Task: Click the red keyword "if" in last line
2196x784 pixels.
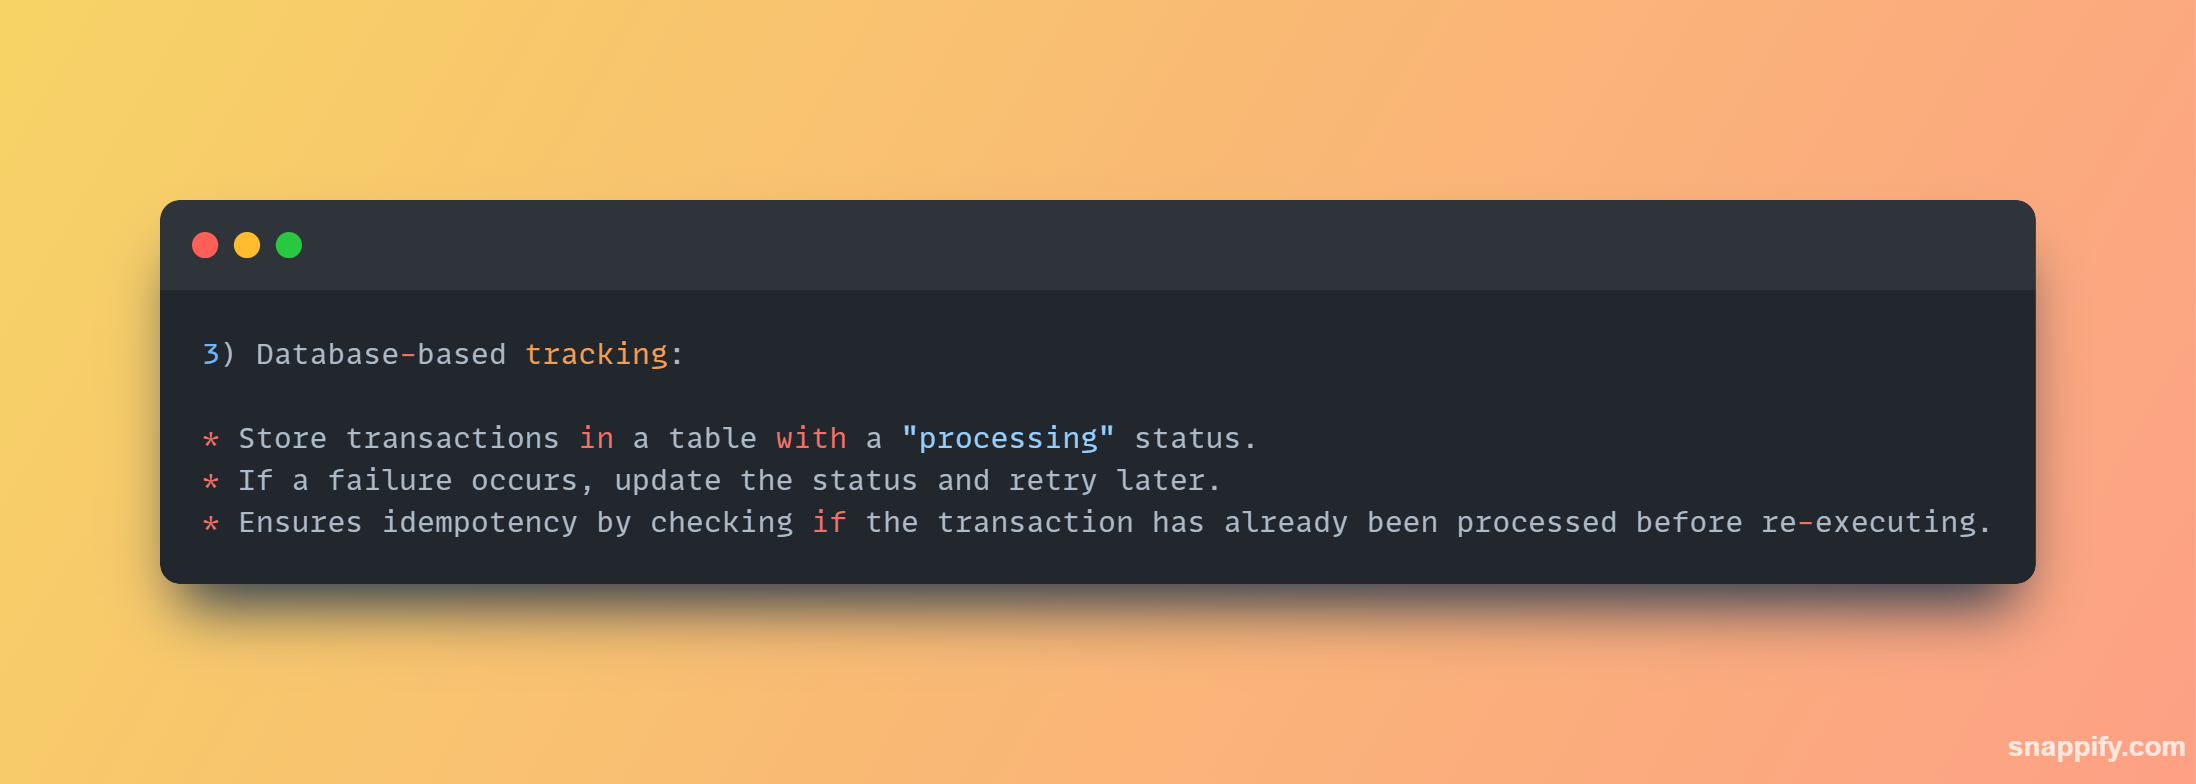Action: [x=829, y=522]
